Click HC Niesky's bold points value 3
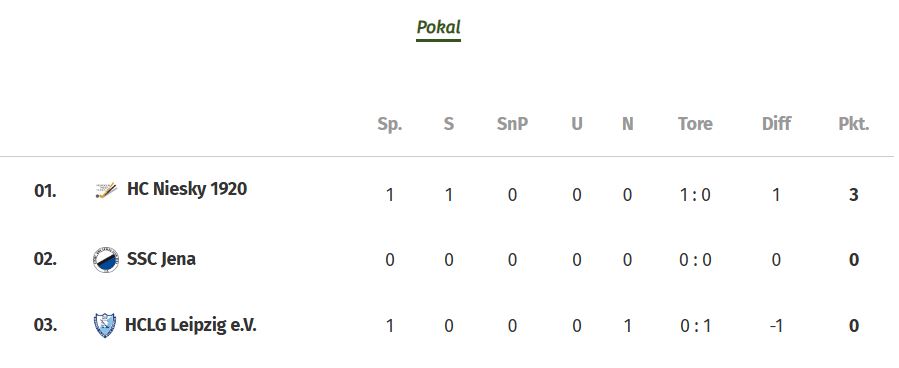Viewport: 899px width, 368px height. 854,195
